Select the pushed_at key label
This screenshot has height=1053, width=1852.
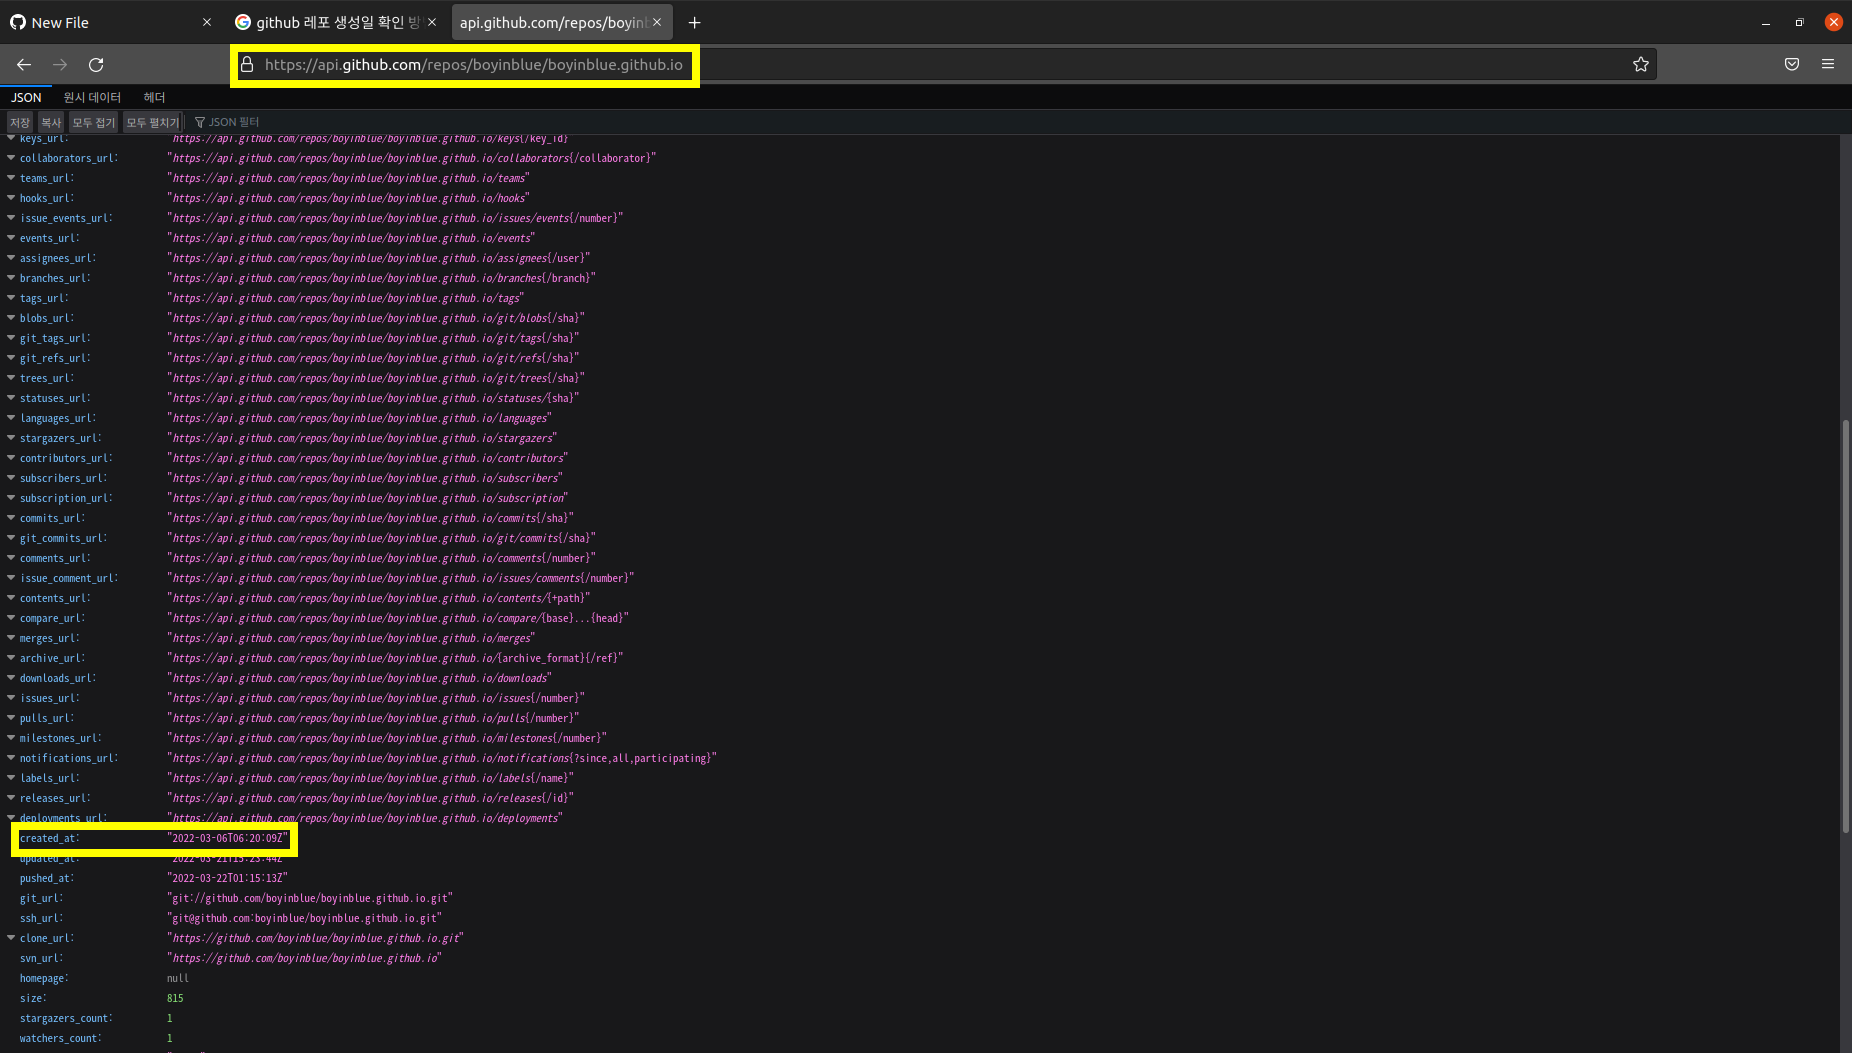[x=46, y=878]
